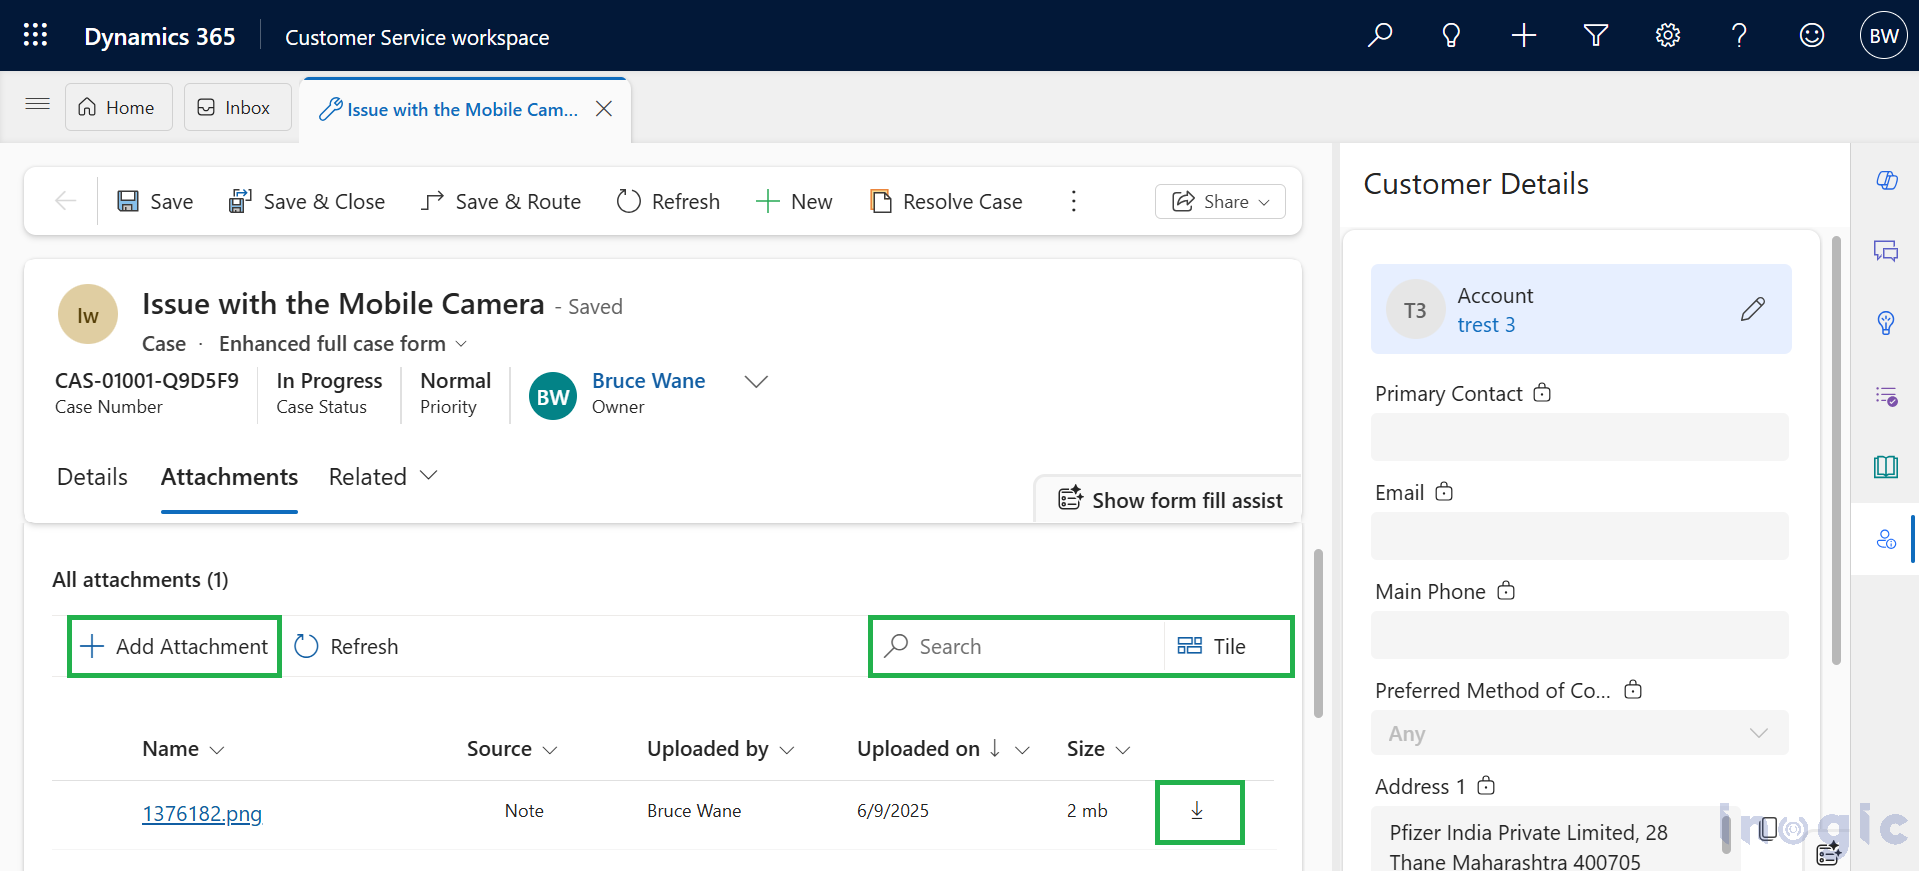This screenshot has height=871, width=1919.
Task: Click the attachments Search field
Action: click(1020, 647)
